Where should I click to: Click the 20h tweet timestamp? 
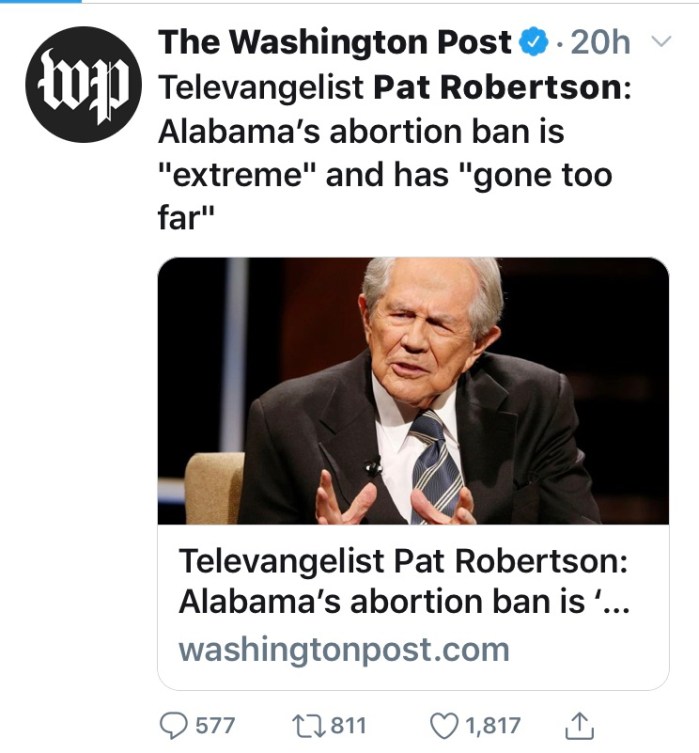[x=606, y=42]
